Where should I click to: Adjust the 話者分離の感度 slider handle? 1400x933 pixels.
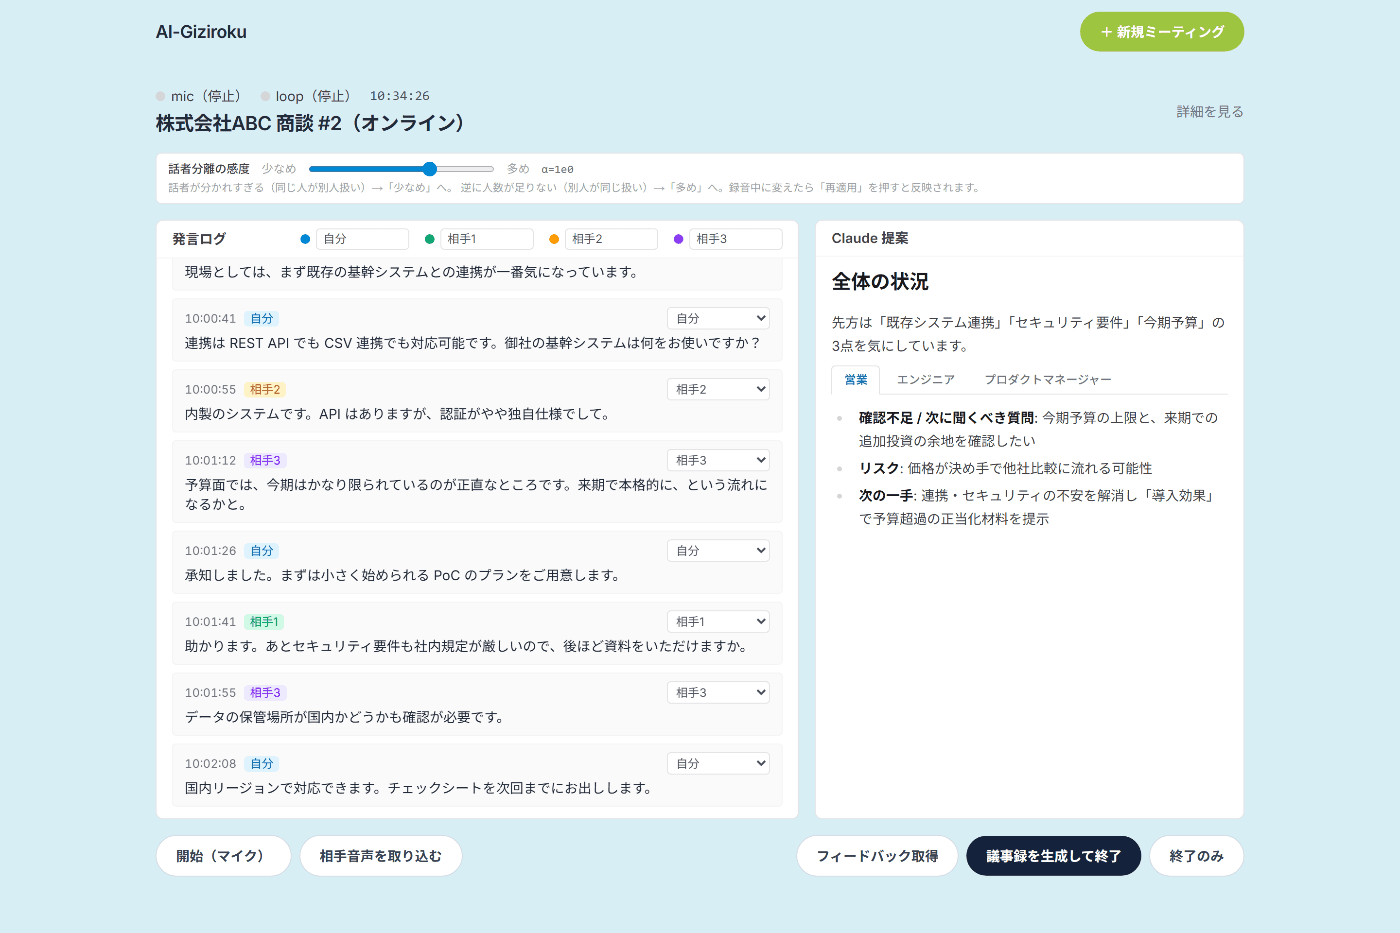(x=429, y=169)
